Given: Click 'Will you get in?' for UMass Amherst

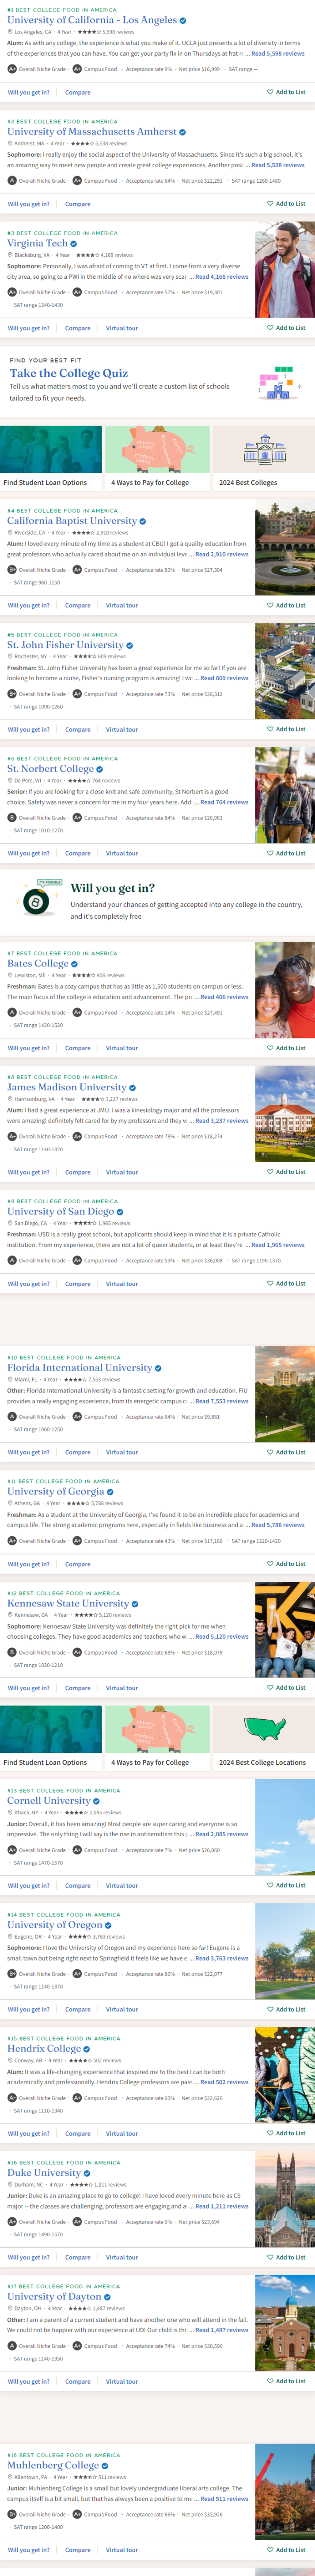Looking at the screenshot, I should (x=29, y=204).
